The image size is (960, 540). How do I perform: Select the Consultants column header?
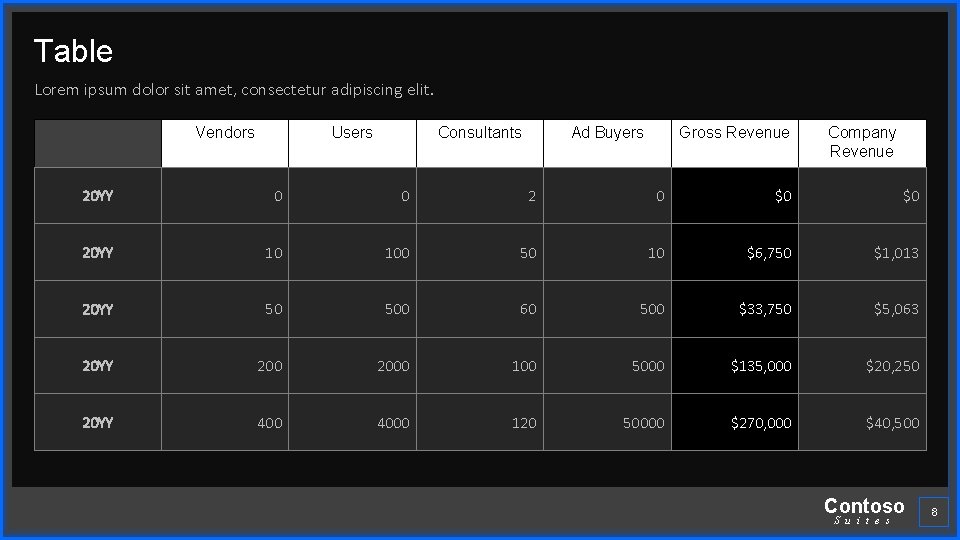point(480,143)
